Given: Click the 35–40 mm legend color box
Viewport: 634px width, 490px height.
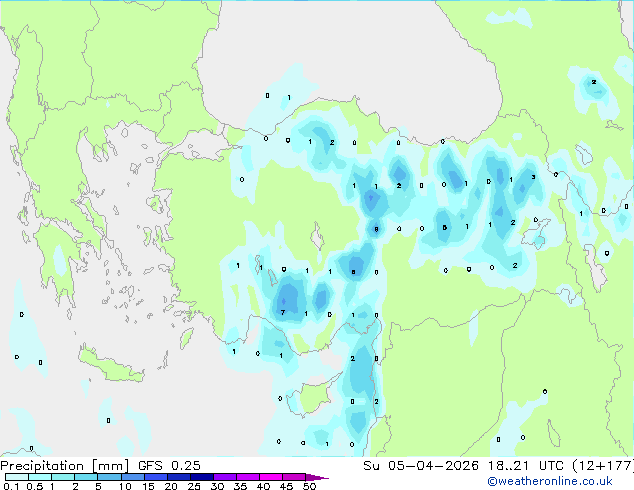Looking at the screenshot, I should [x=247, y=477].
